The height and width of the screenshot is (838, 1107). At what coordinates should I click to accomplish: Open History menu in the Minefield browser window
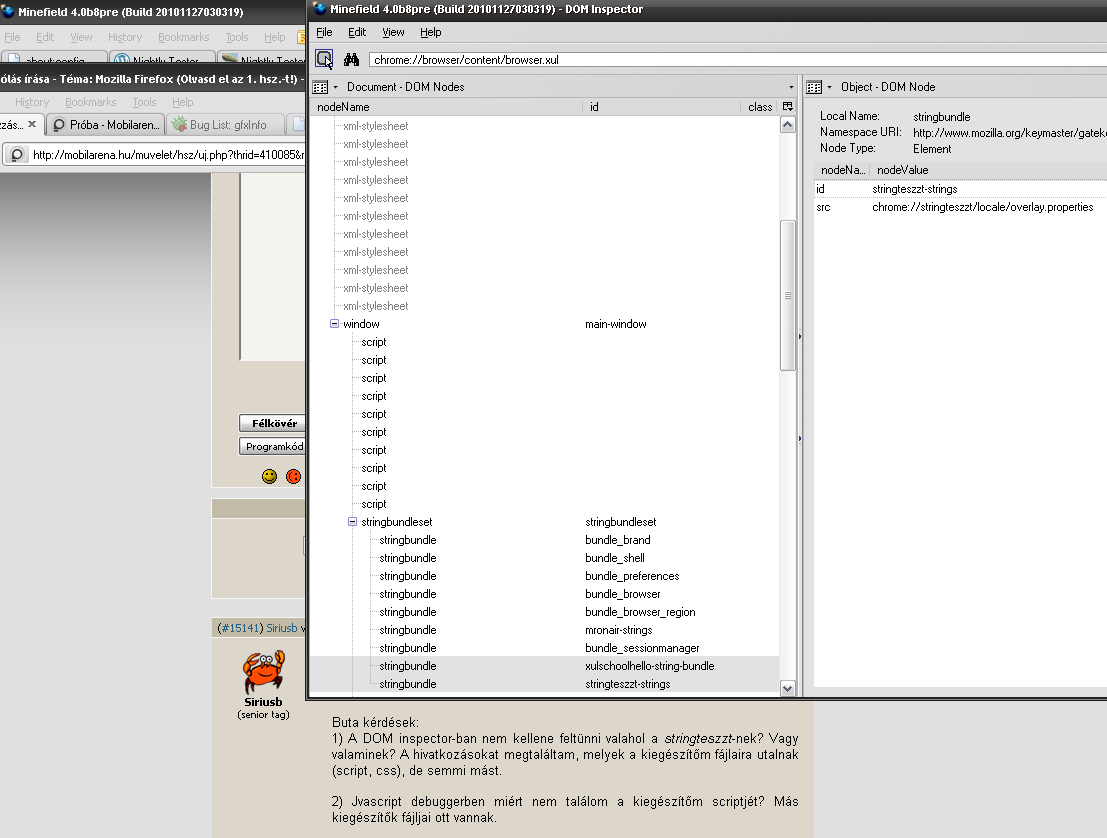pos(125,37)
